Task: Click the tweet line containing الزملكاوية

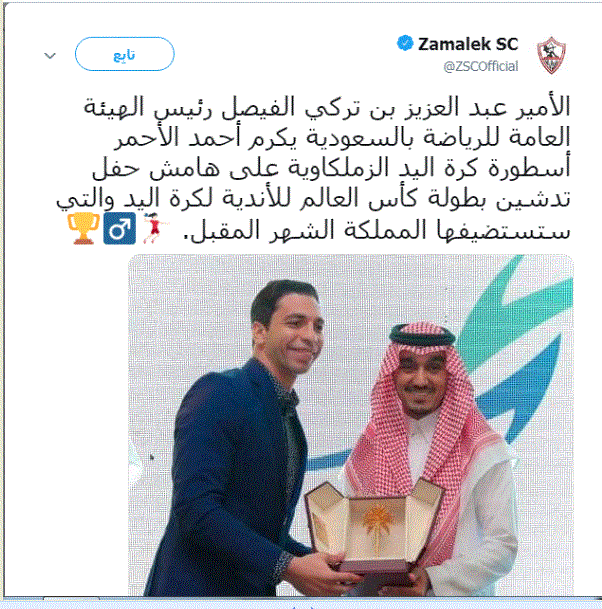Action: pos(331,169)
